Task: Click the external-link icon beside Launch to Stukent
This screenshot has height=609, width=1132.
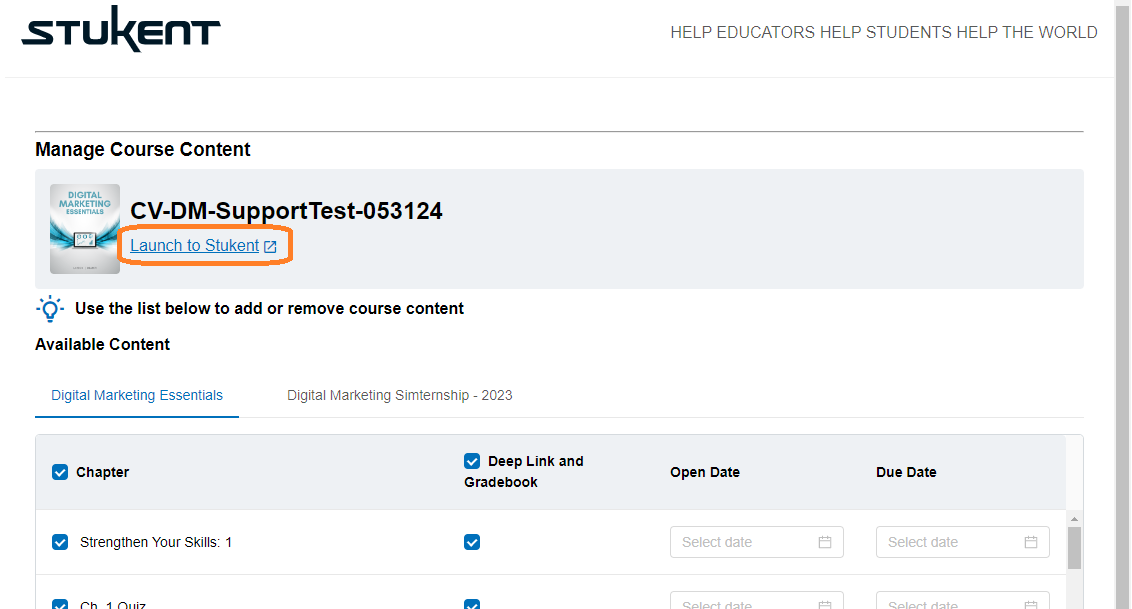Action: pyautogui.click(x=270, y=247)
